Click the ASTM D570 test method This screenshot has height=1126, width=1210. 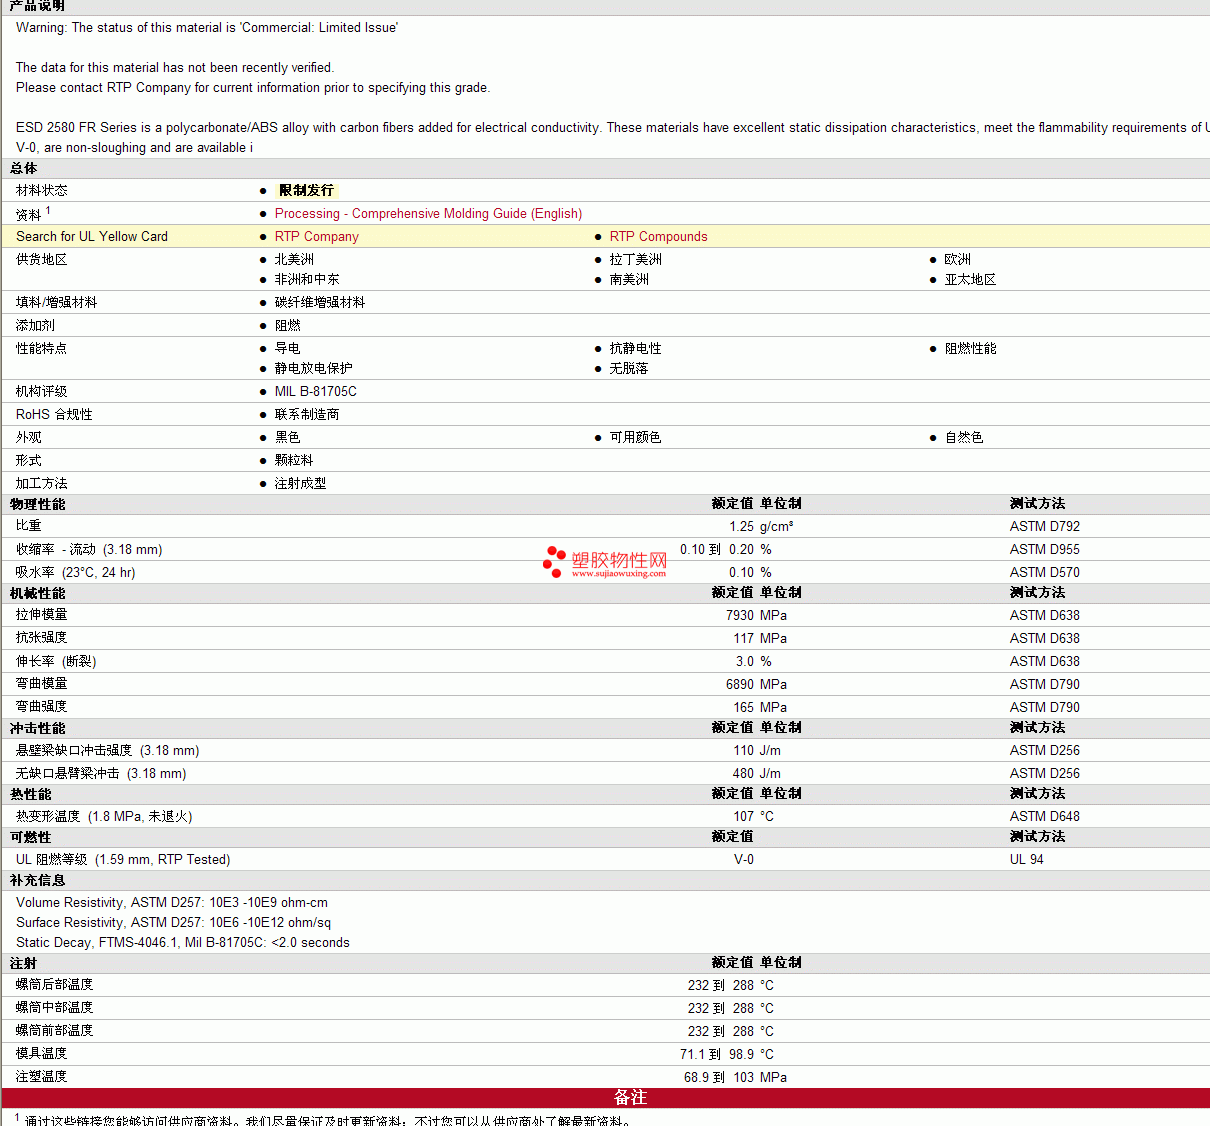(x=1044, y=572)
